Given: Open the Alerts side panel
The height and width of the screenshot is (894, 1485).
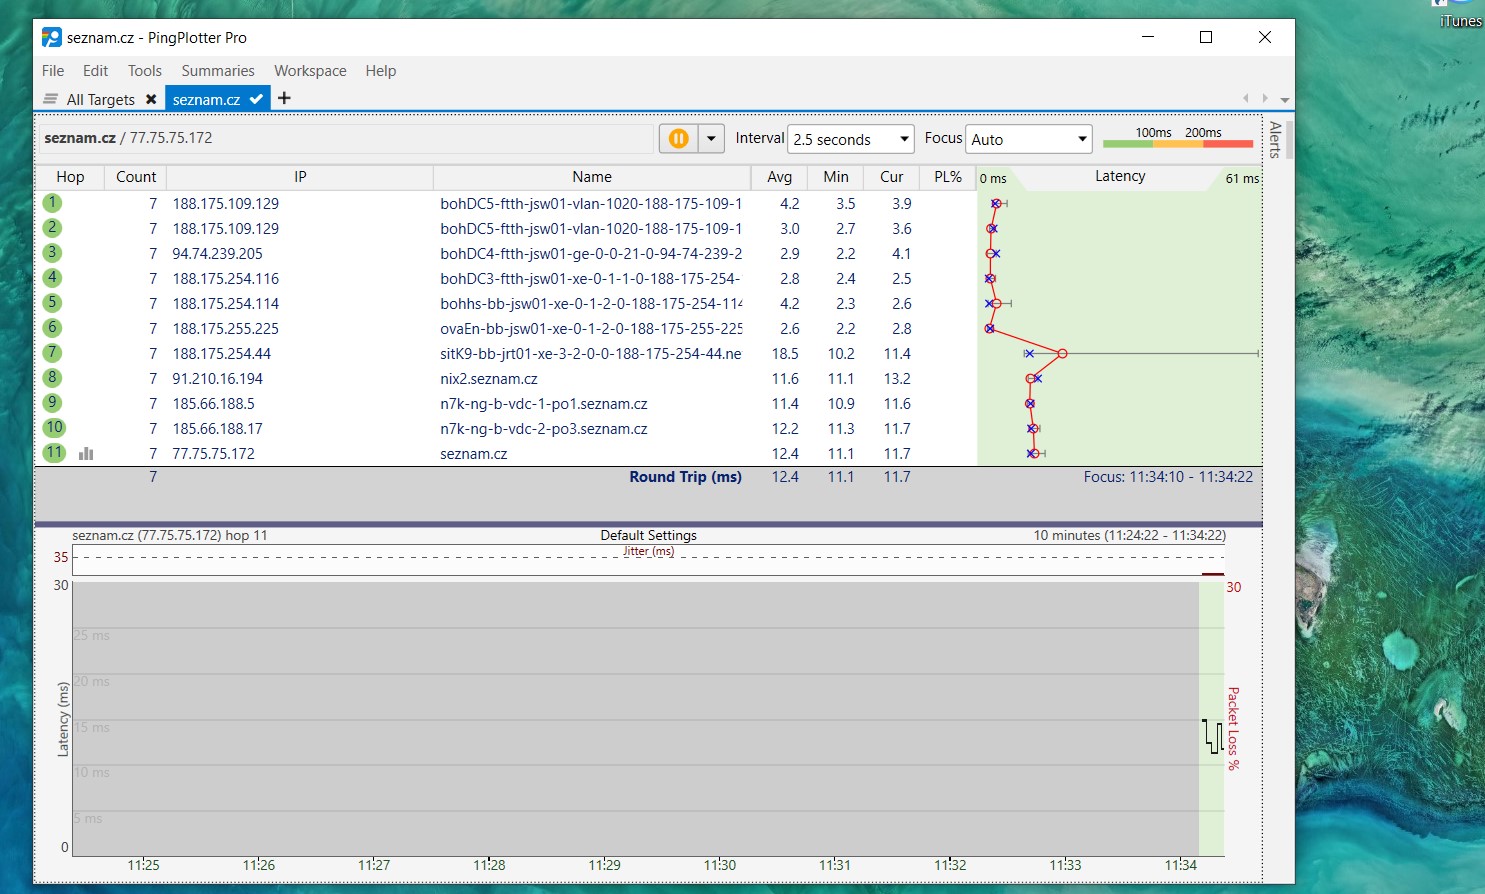Looking at the screenshot, I should coord(1275,140).
